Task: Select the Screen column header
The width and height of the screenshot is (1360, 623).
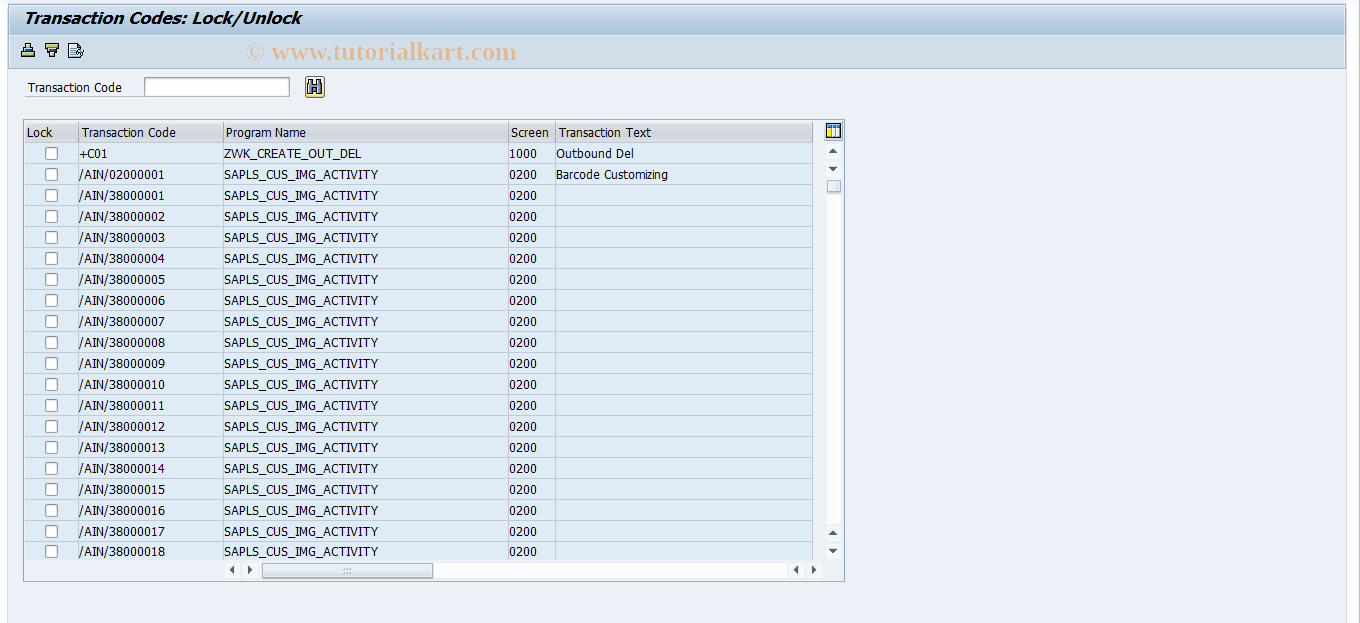Action: tap(530, 131)
